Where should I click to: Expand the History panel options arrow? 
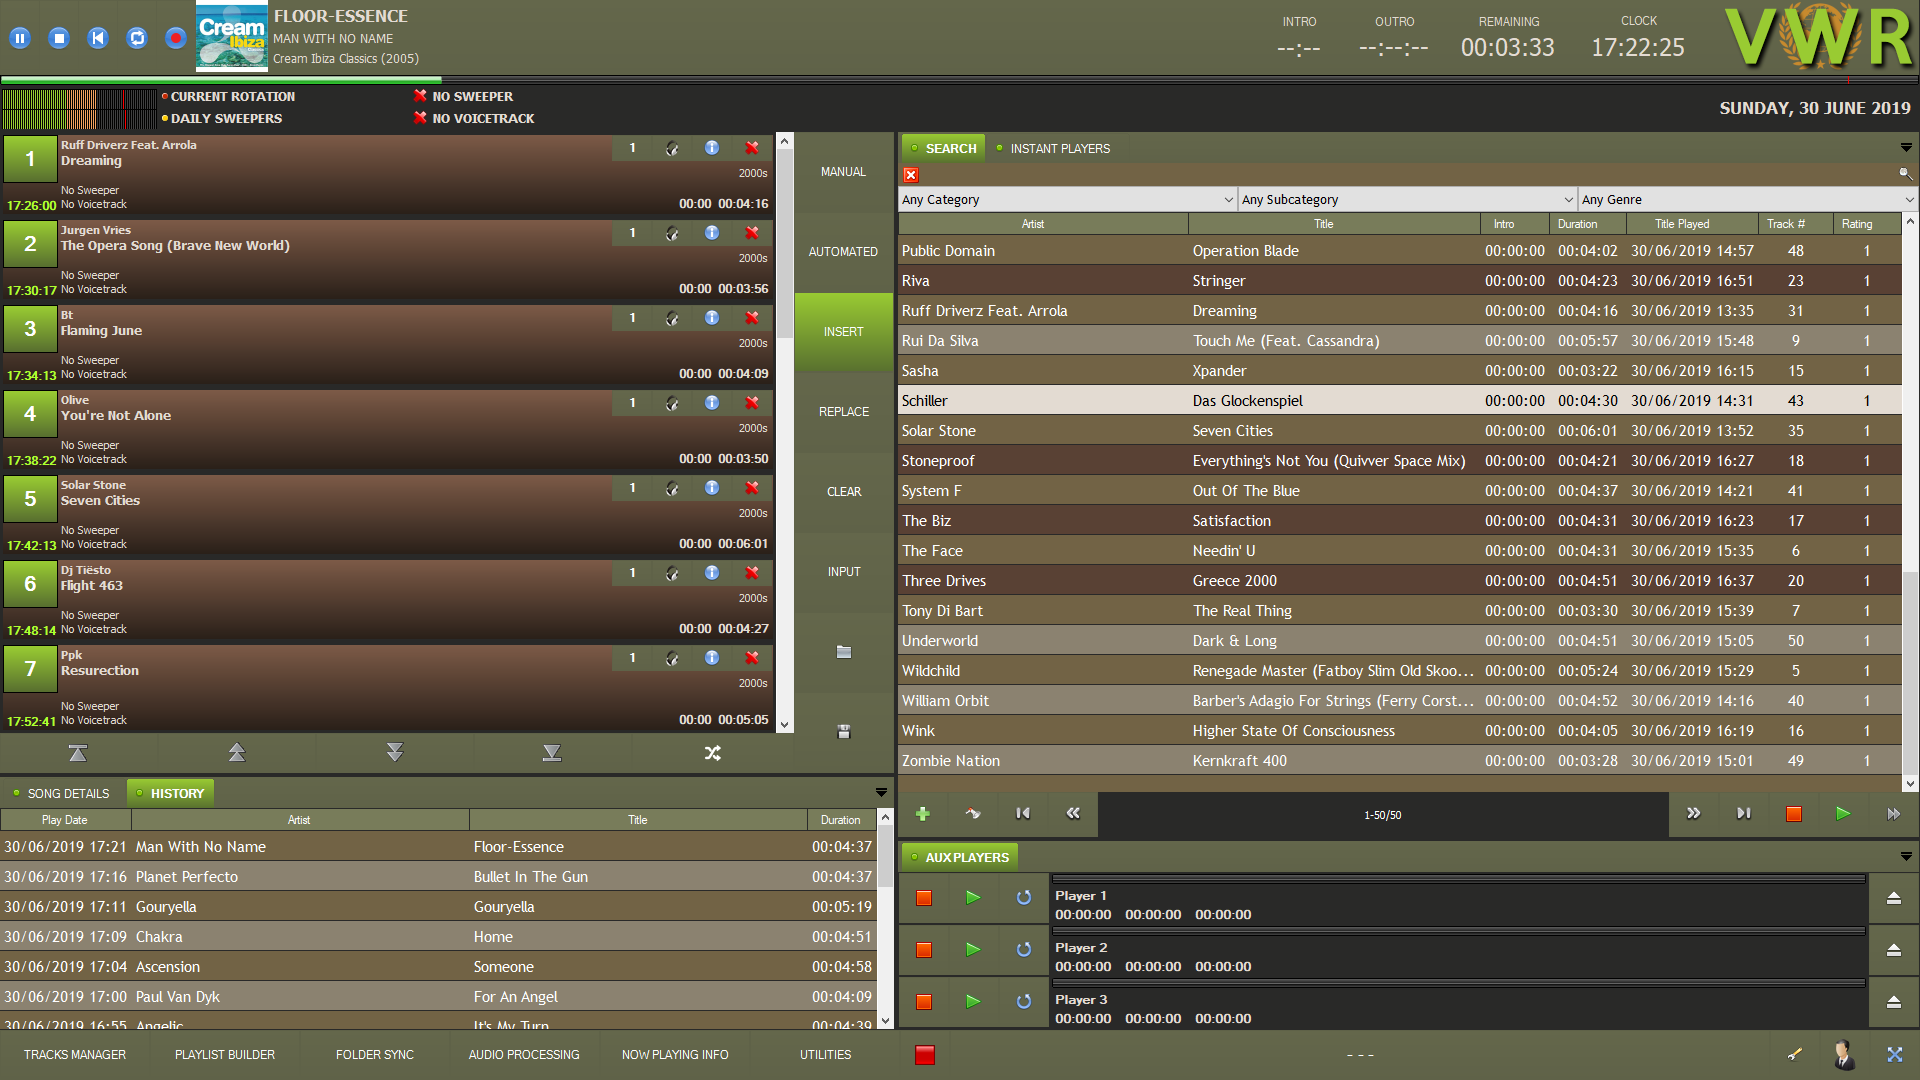(x=881, y=793)
